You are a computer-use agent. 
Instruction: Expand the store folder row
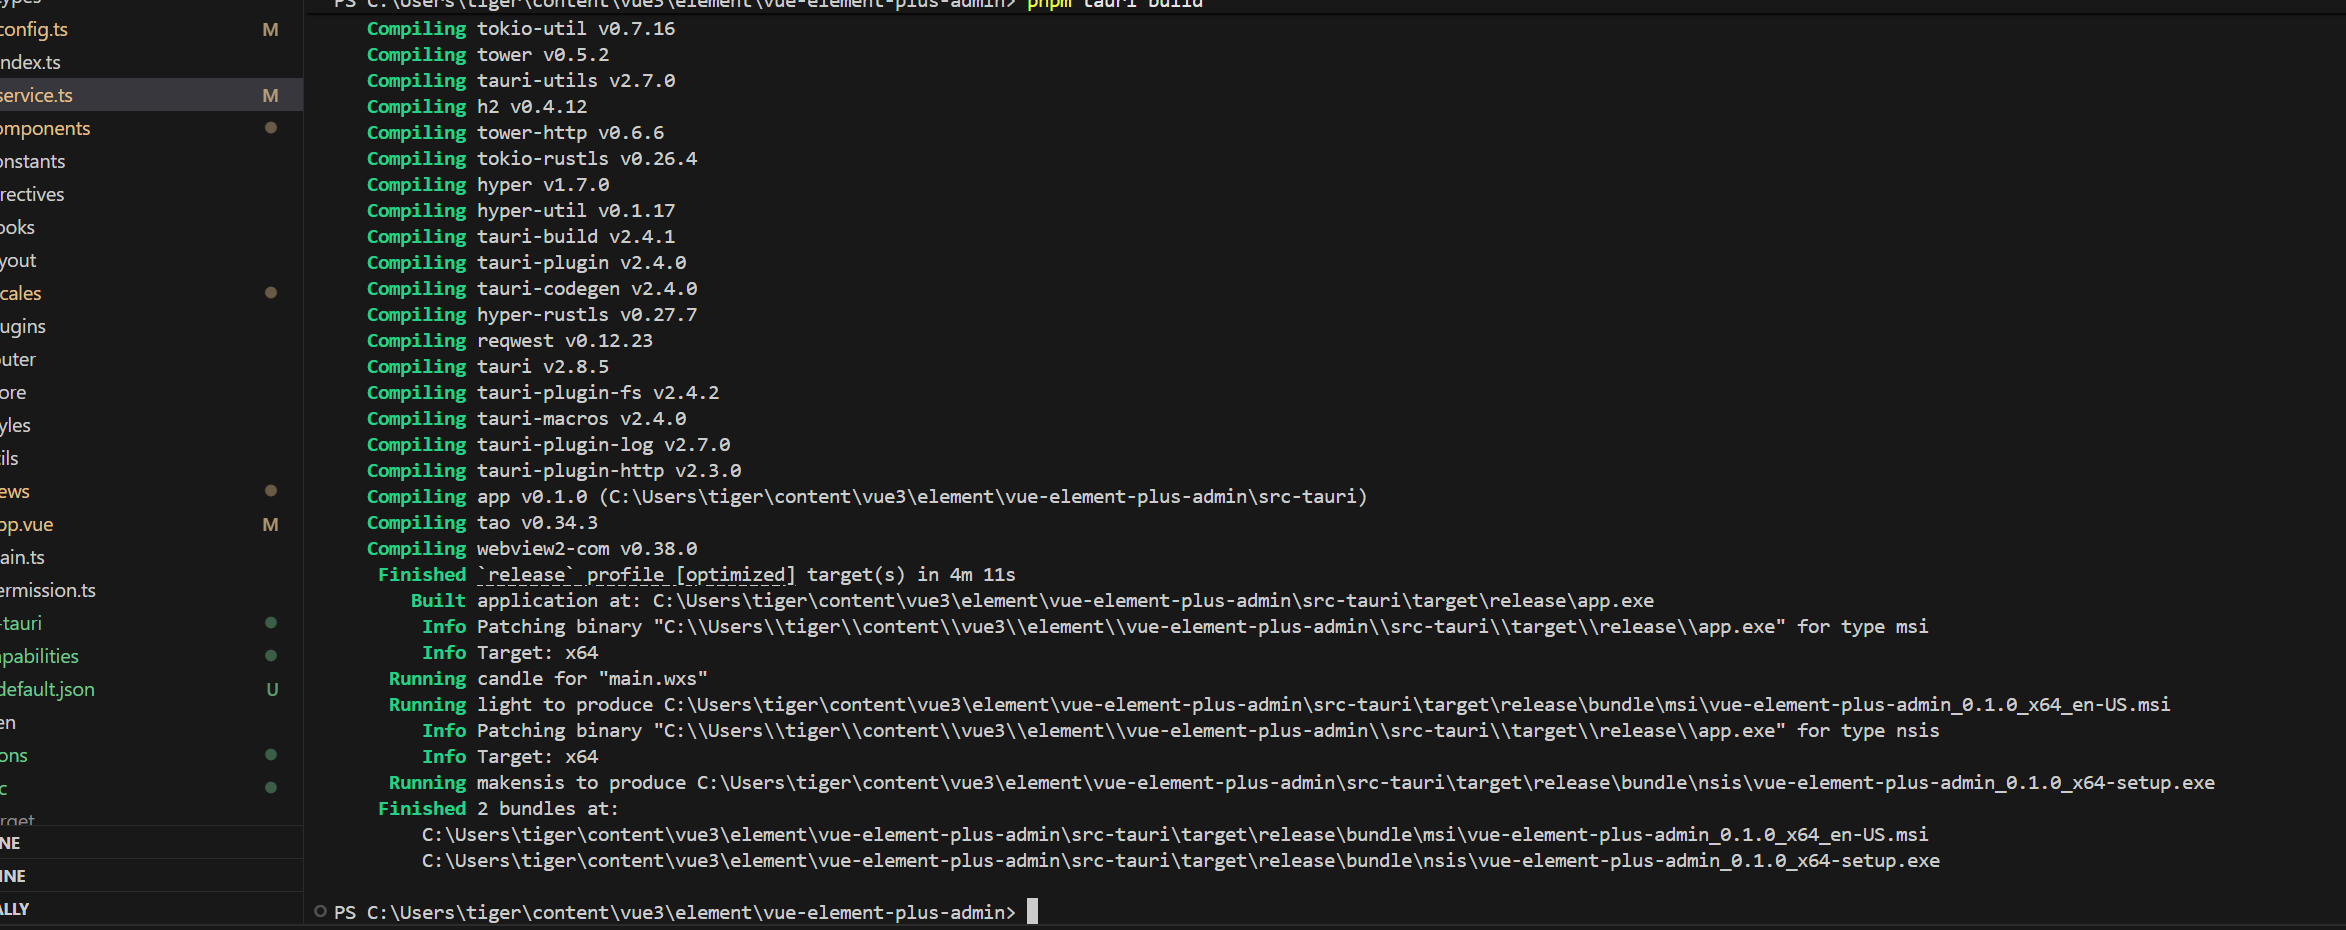tap(150, 392)
